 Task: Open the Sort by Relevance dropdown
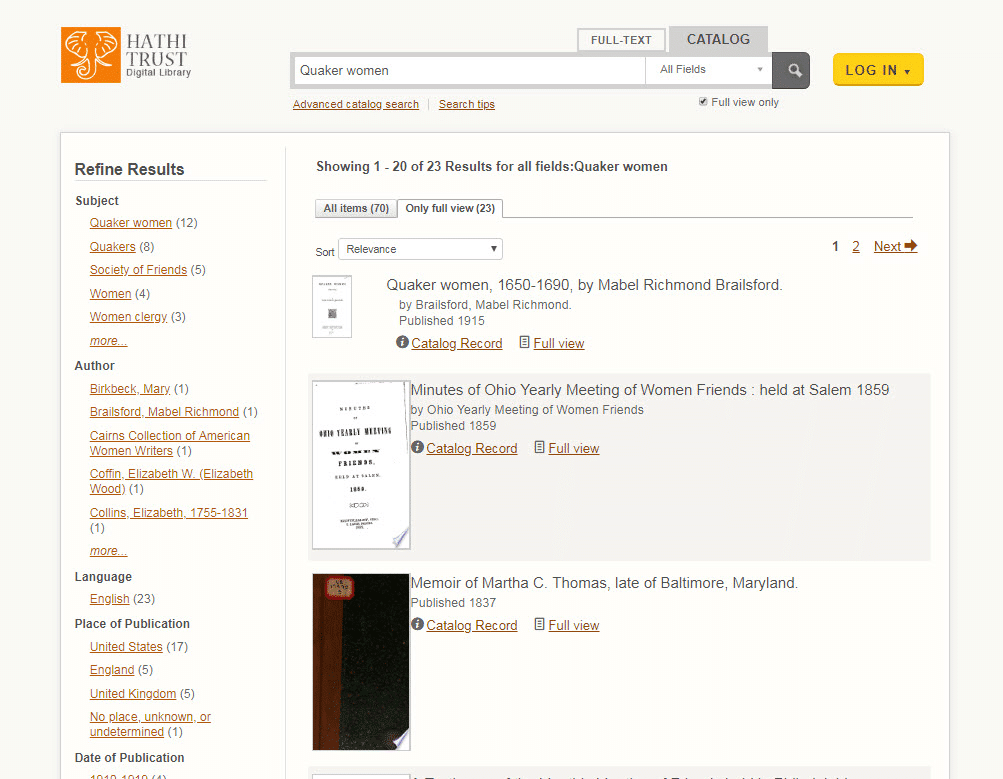pos(420,249)
